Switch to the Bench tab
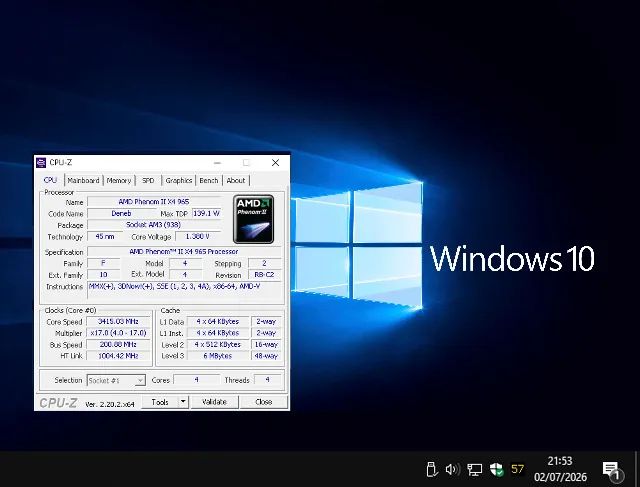640x487 pixels. pos(209,180)
